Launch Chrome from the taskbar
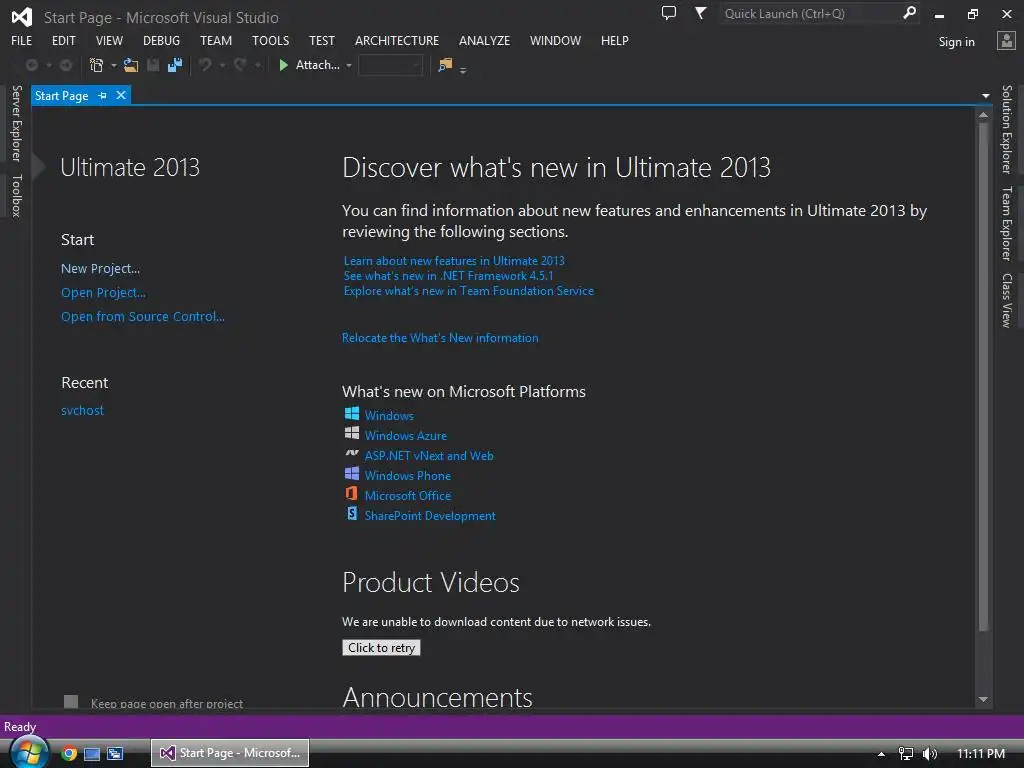This screenshot has height=768, width=1024. coord(69,754)
